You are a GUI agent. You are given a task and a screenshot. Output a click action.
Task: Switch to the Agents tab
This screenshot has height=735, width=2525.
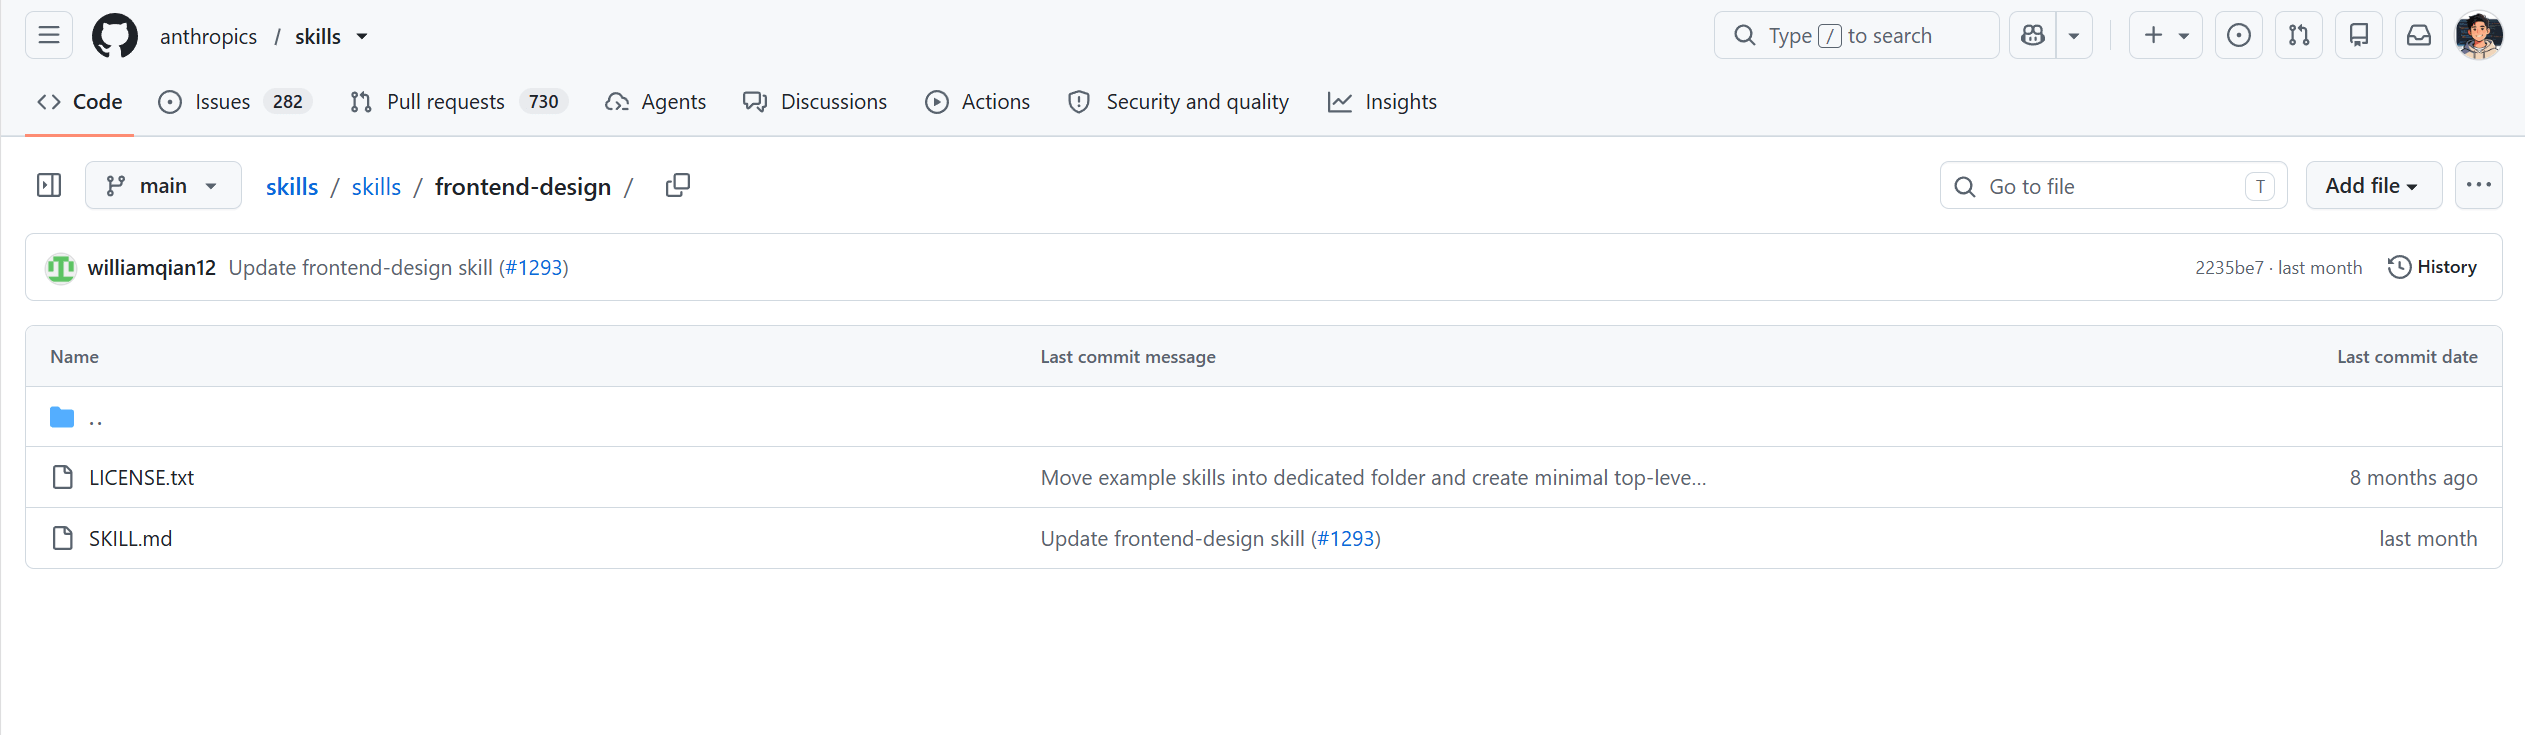[656, 102]
